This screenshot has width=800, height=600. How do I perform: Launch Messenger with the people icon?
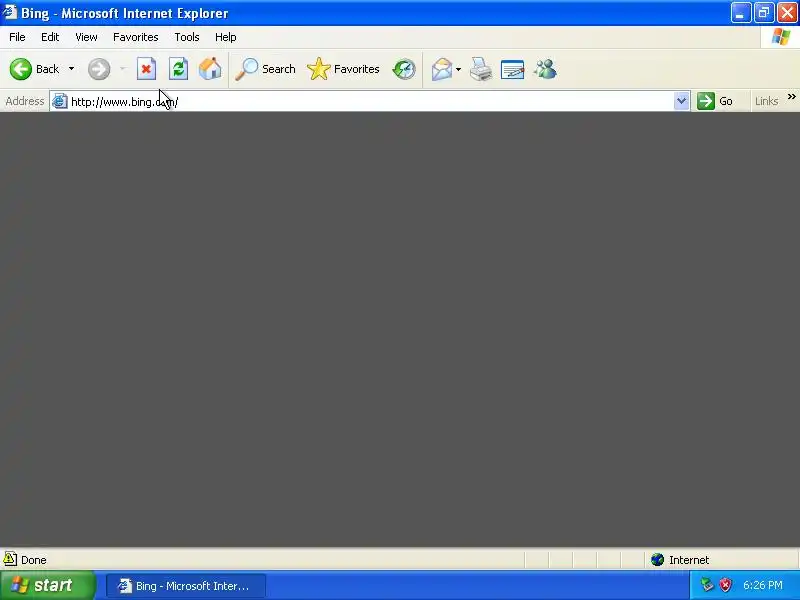point(545,69)
